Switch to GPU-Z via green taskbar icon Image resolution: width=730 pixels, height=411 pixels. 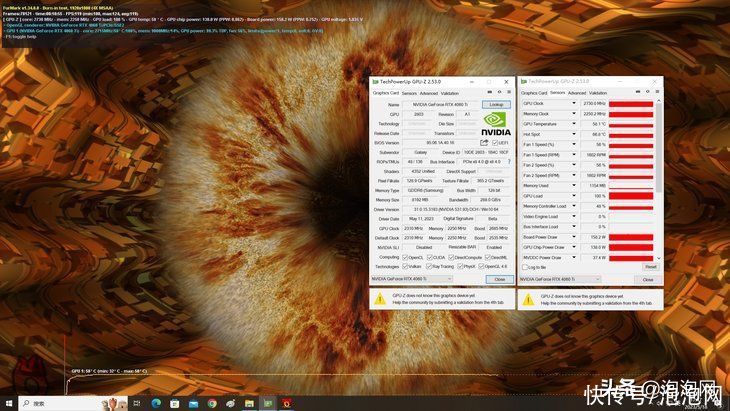(268, 403)
